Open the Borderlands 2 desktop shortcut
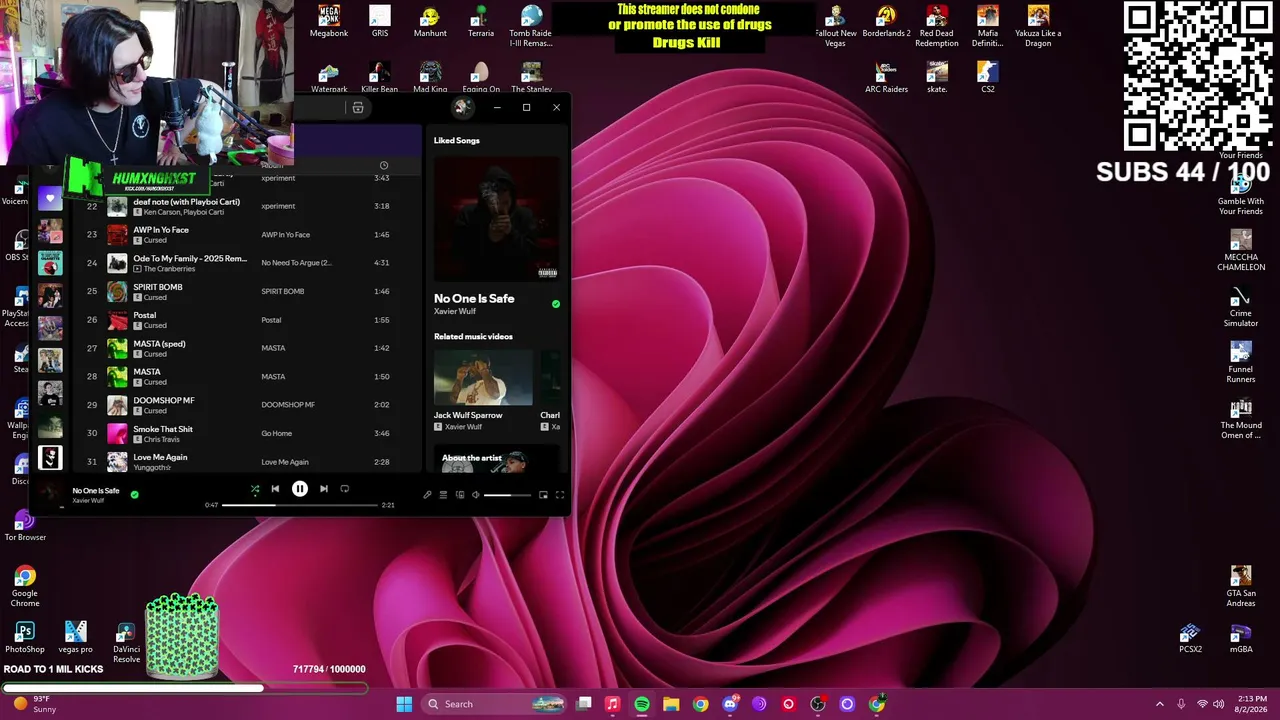 [x=886, y=22]
